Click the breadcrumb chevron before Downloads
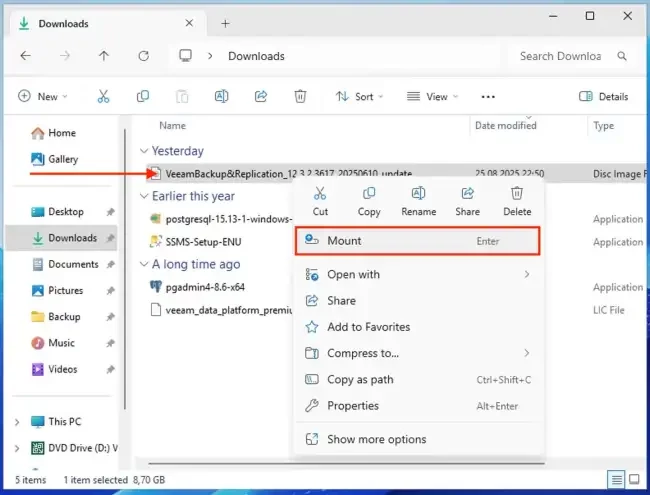The width and height of the screenshot is (650, 495). 210,56
